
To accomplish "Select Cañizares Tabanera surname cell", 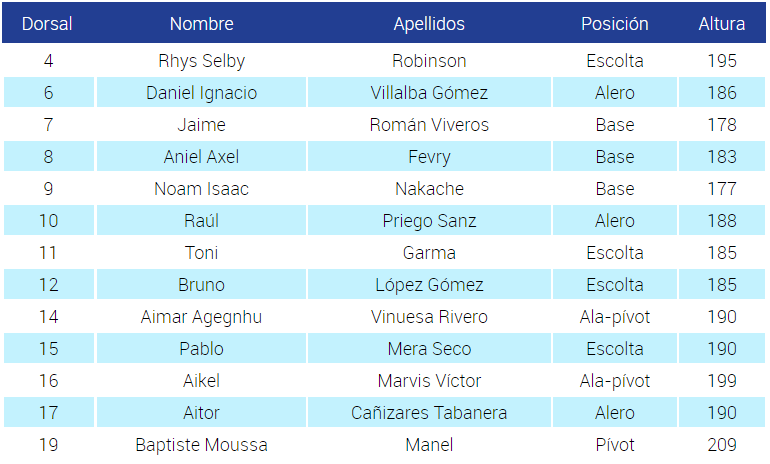I will [429, 412].
